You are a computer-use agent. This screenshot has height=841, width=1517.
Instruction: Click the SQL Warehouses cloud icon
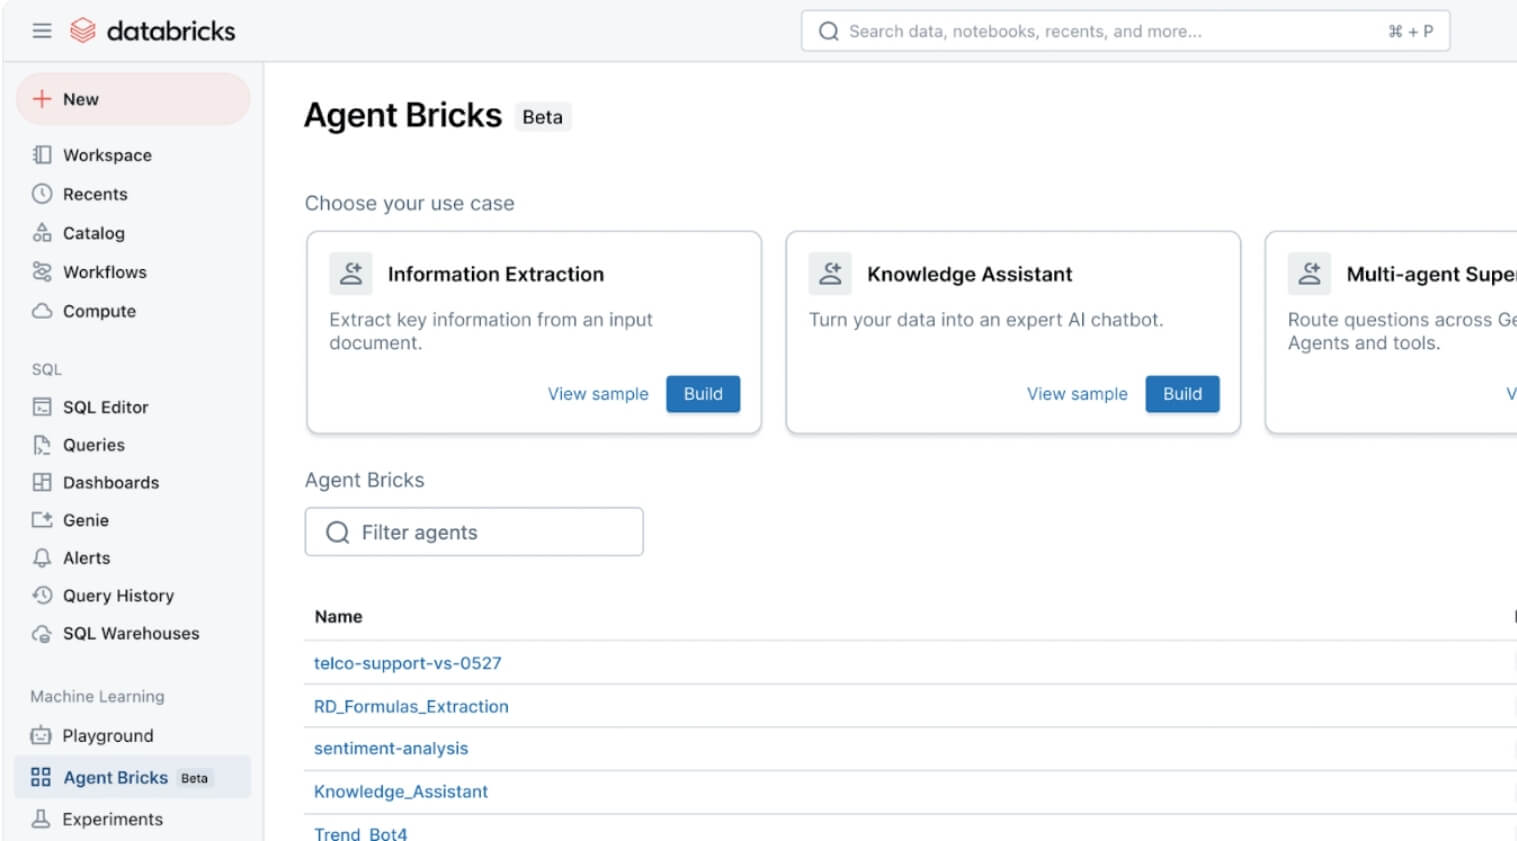[x=42, y=633]
